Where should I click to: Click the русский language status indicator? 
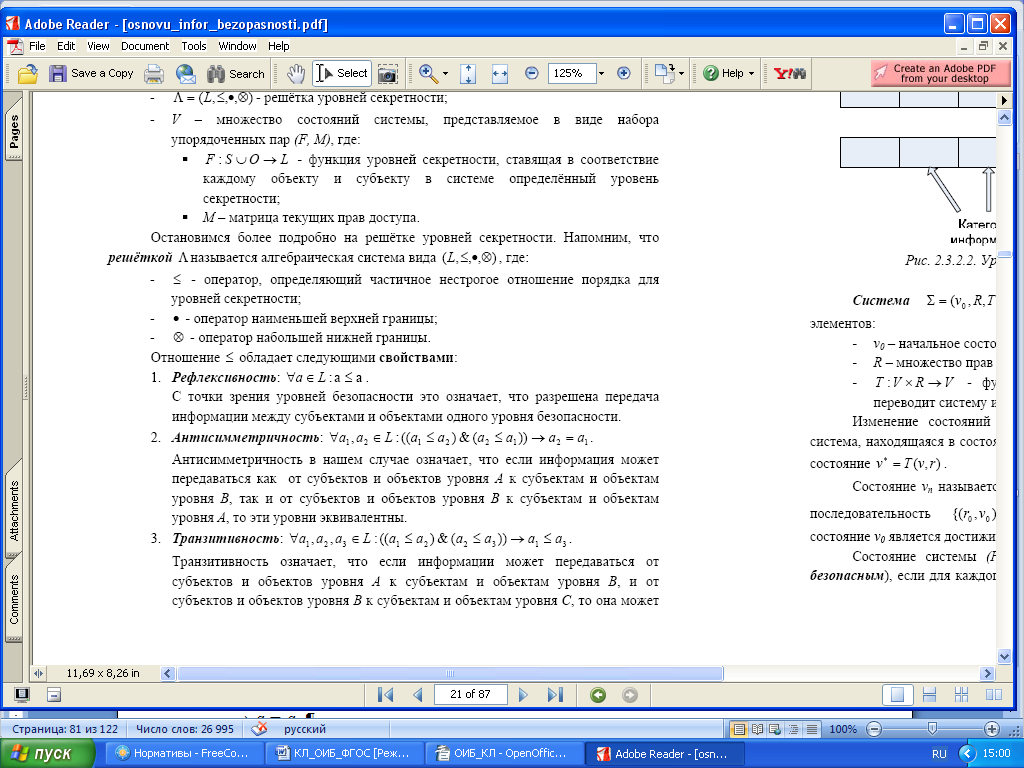(x=304, y=729)
